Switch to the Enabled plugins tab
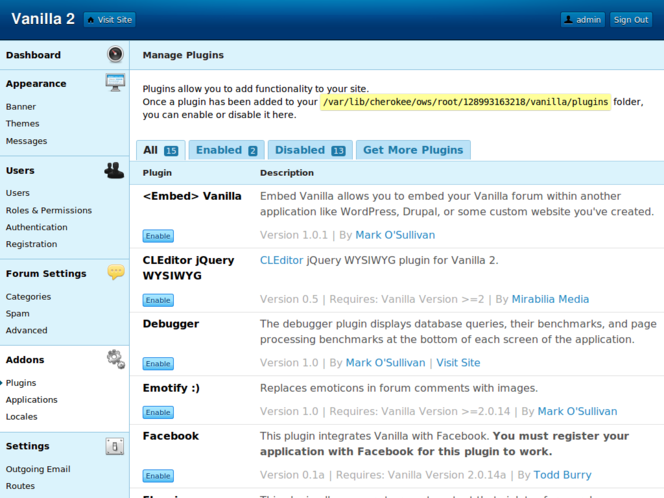This screenshot has width=664, height=498. tap(226, 150)
